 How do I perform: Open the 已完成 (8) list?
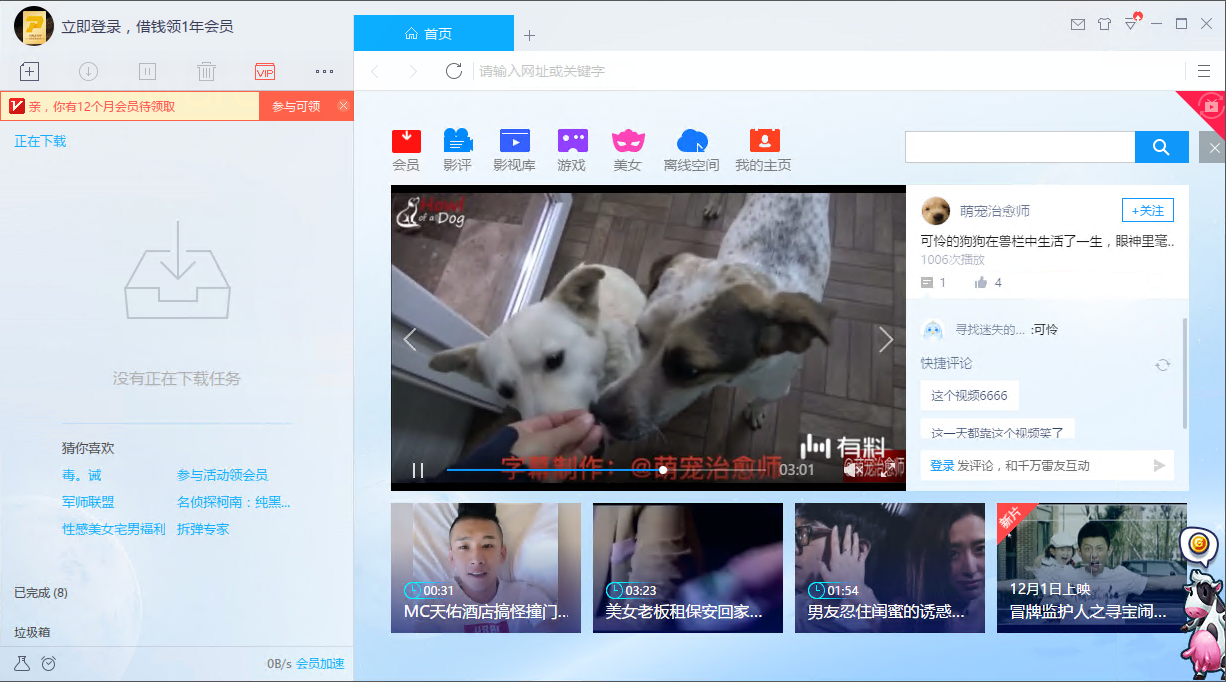(41, 593)
